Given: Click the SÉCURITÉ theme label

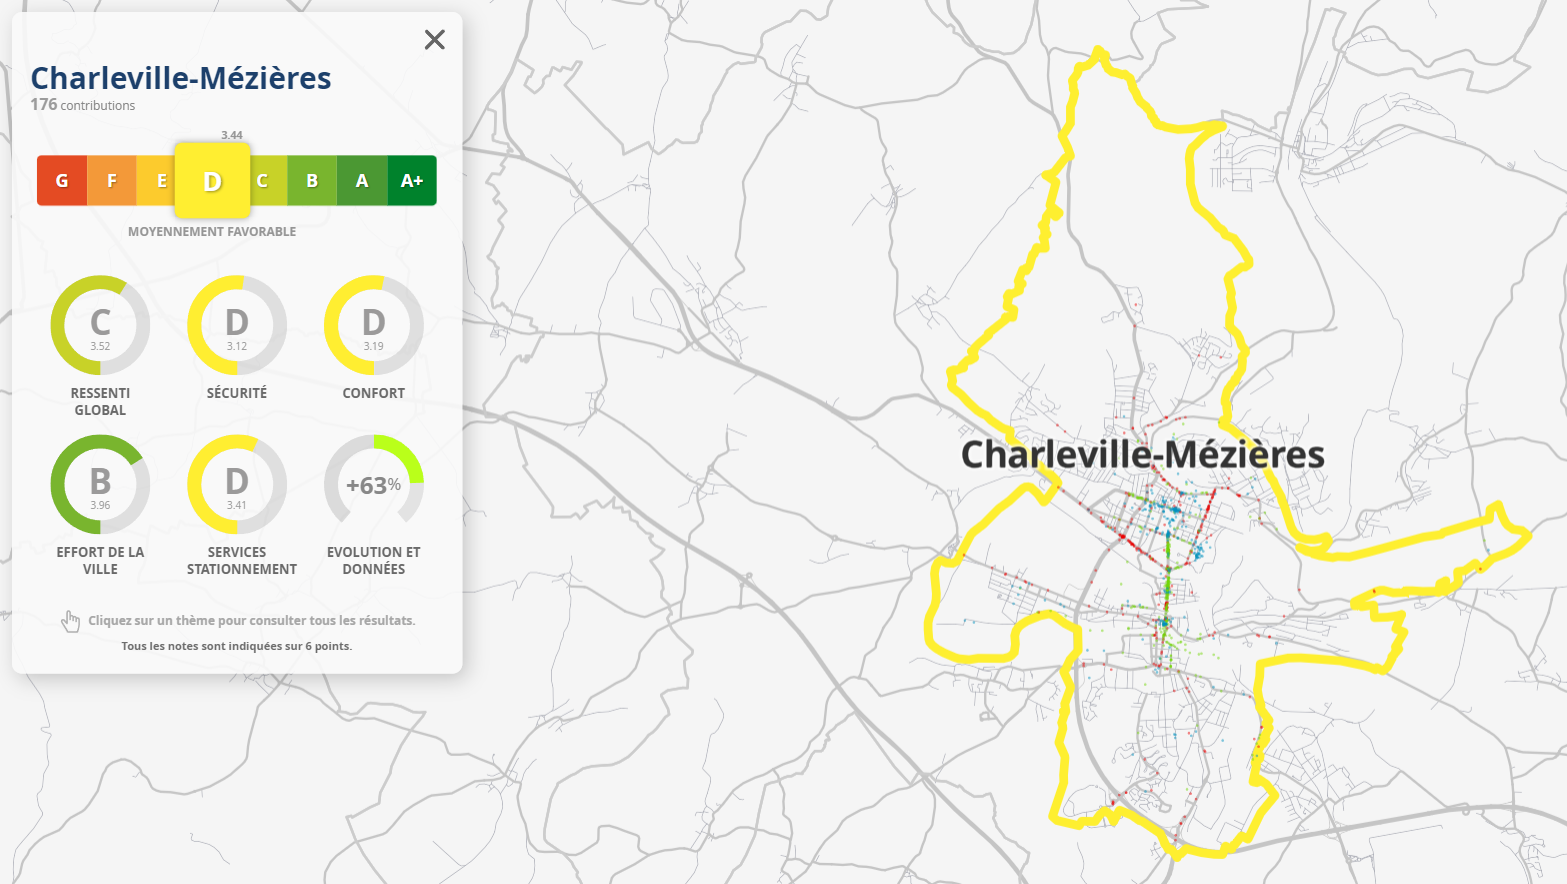Looking at the screenshot, I should click(x=237, y=393).
